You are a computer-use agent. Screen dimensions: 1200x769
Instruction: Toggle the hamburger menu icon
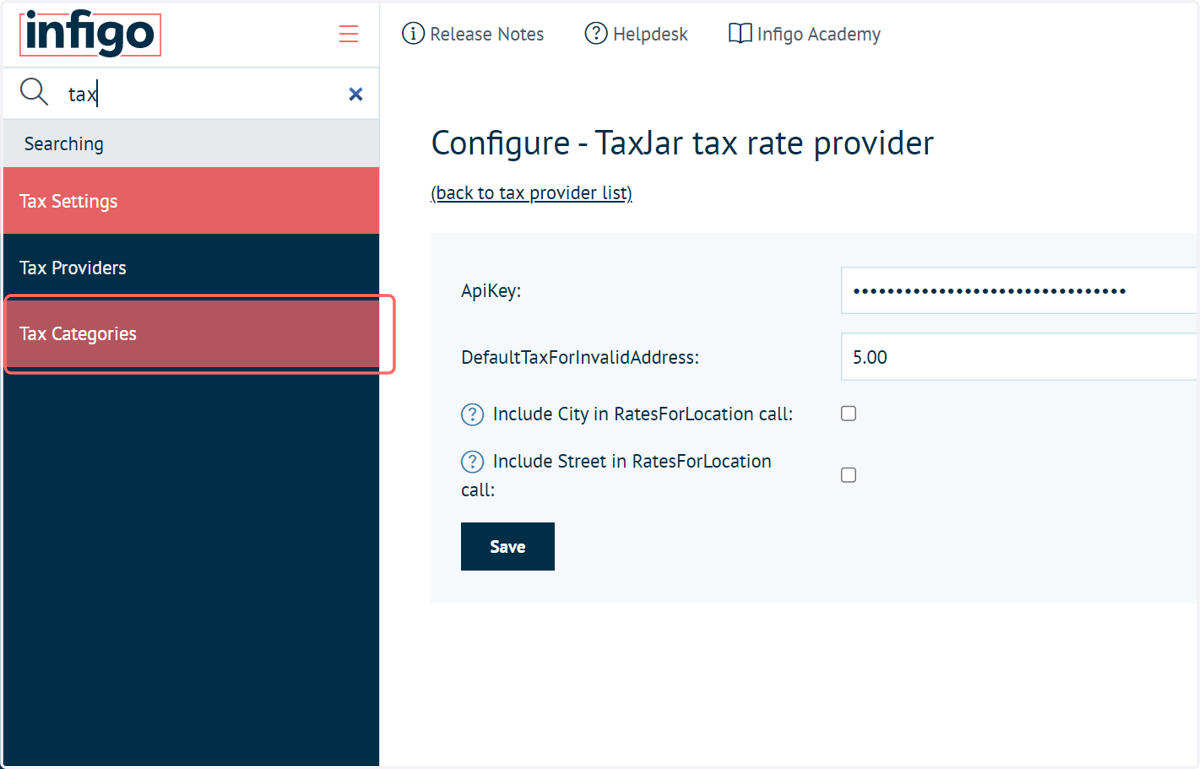(x=348, y=34)
